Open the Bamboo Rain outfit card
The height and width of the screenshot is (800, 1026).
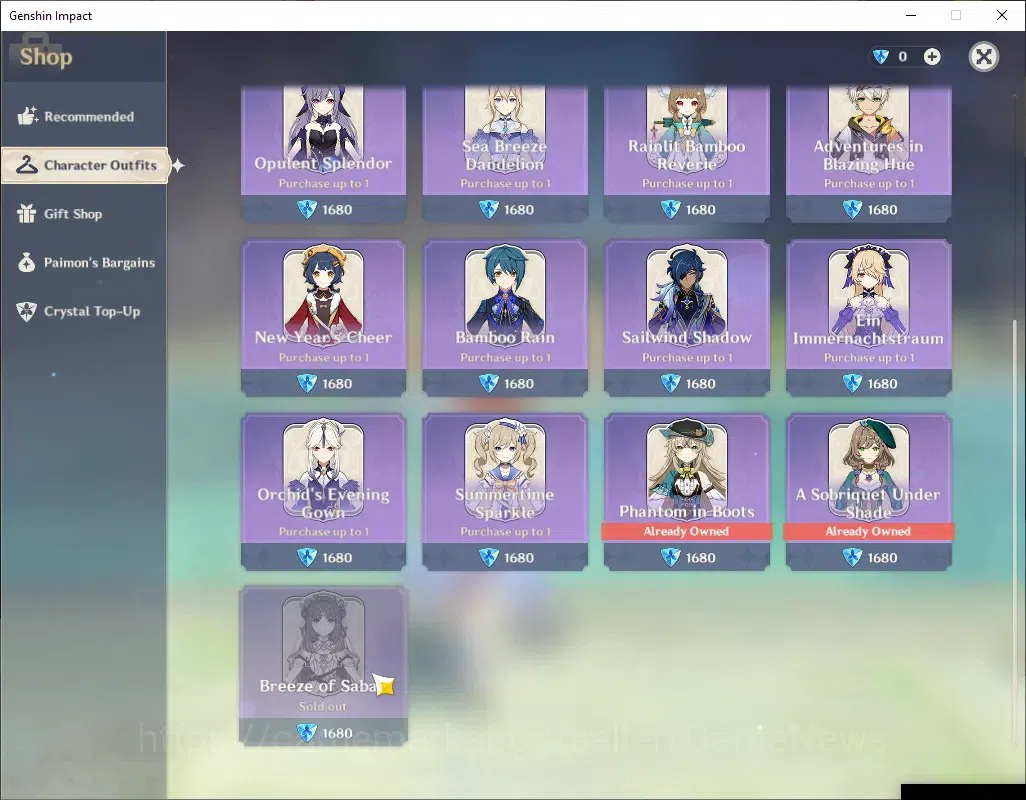click(505, 318)
